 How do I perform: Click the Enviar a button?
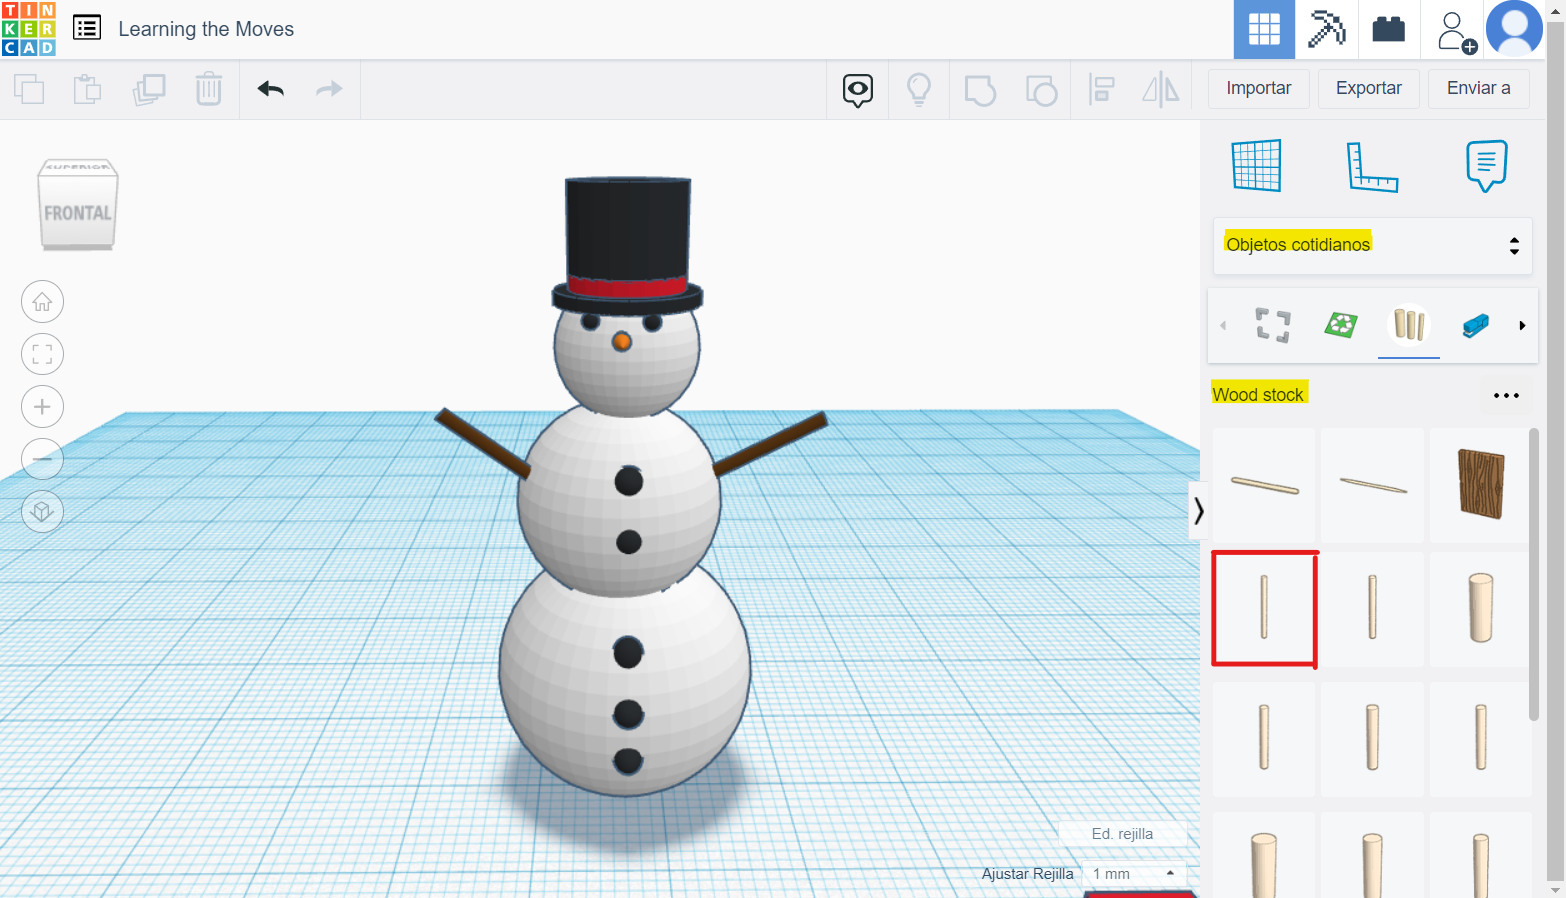click(x=1478, y=88)
